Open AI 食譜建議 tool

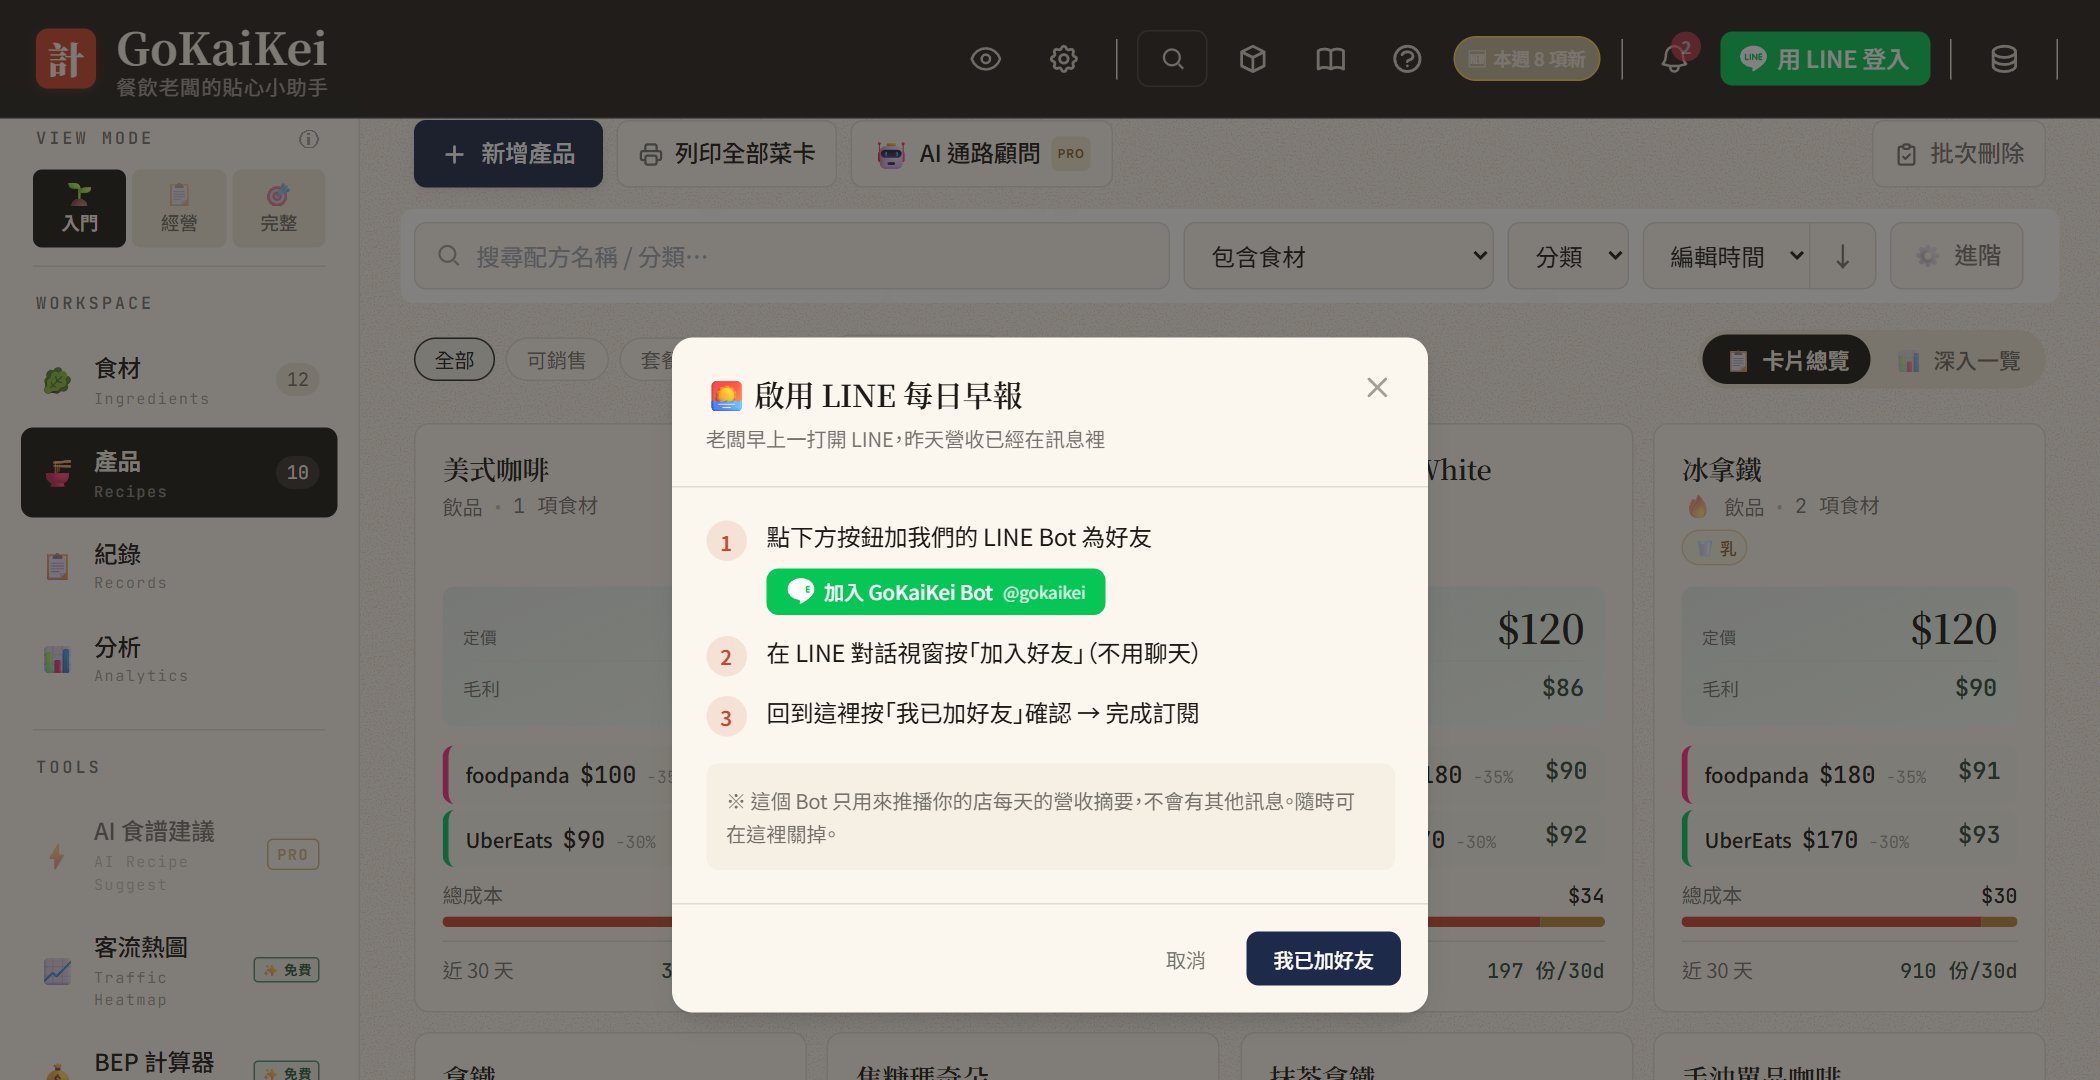coord(179,855)
